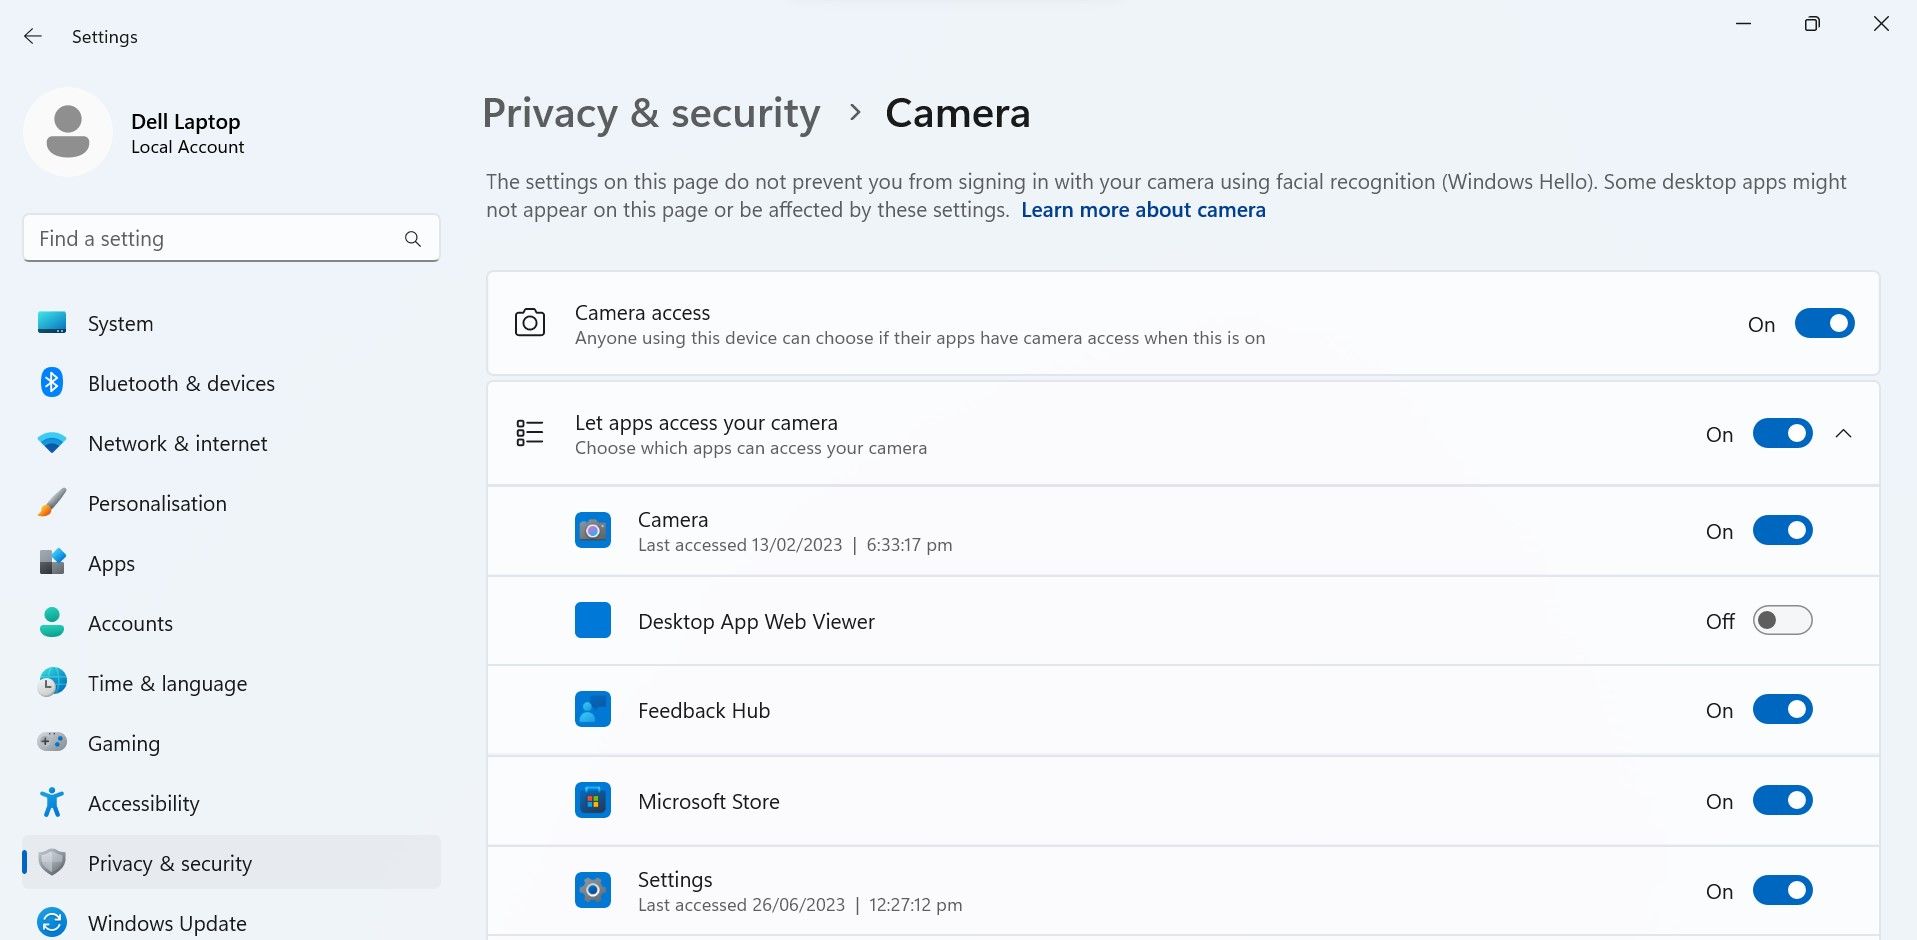
Task: Collapse the Let apps access your camera section
Action: click(1845, 434)
